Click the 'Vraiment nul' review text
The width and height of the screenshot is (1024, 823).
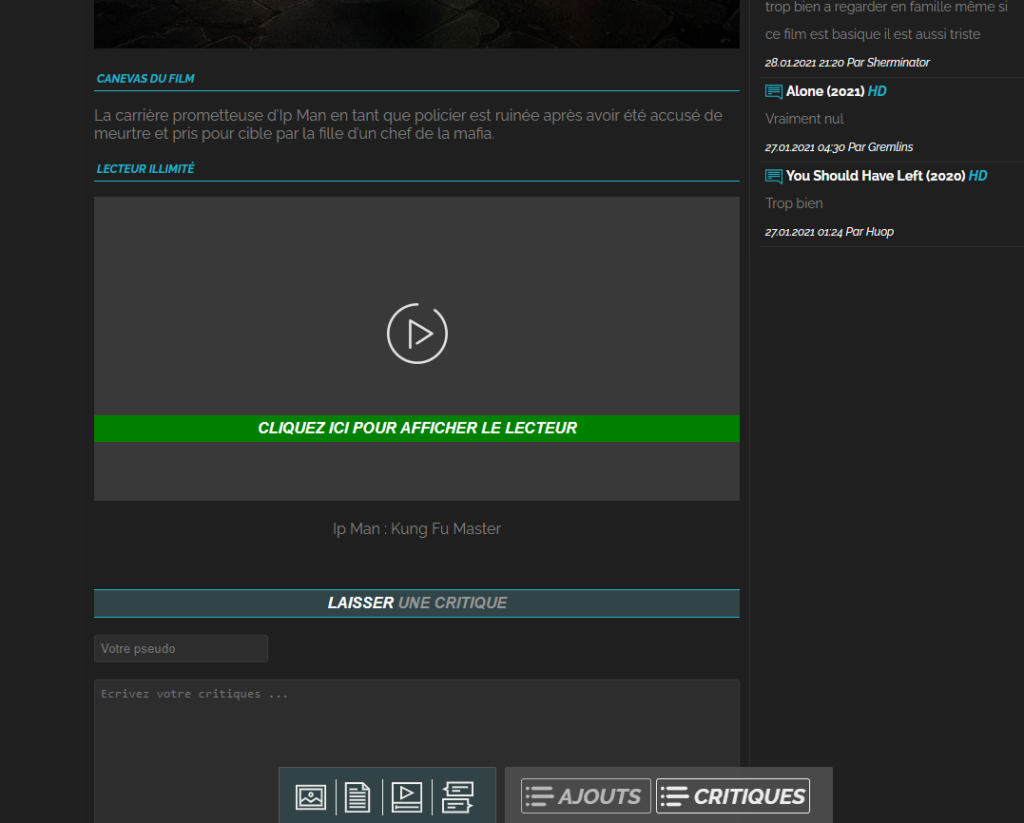(804, 119)
